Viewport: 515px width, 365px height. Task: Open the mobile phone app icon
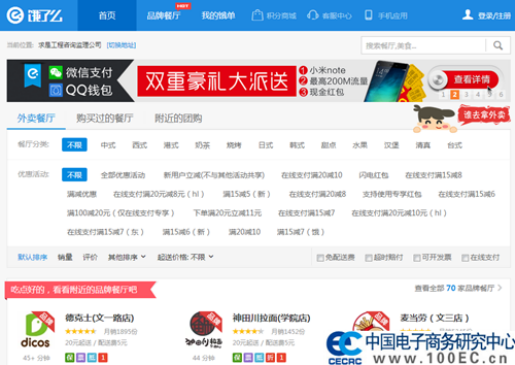pos(368,15)
